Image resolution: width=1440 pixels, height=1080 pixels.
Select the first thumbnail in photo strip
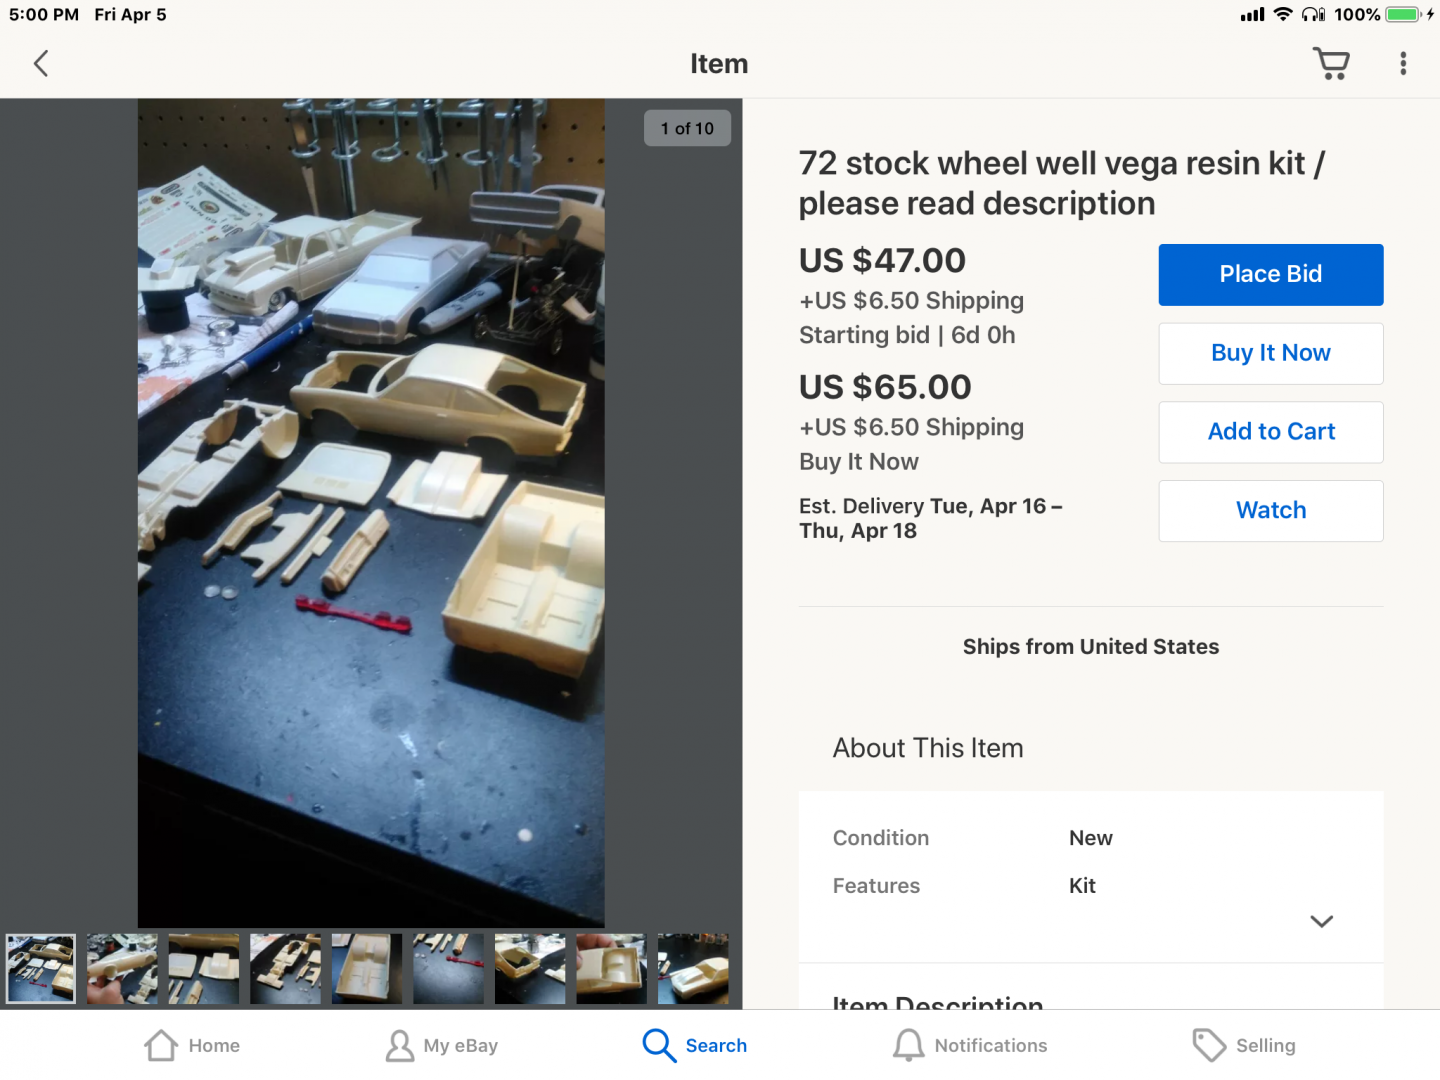pos(41,968)
